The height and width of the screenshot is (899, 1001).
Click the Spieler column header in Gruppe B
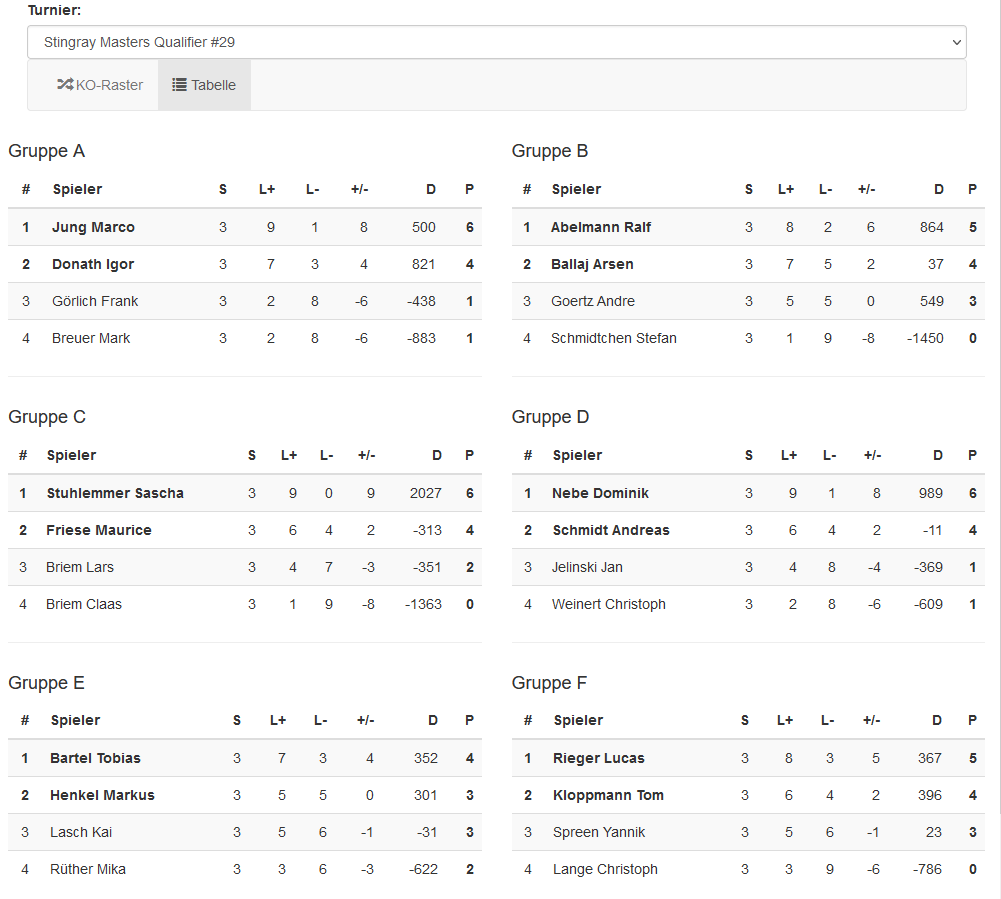pos(576,189)
